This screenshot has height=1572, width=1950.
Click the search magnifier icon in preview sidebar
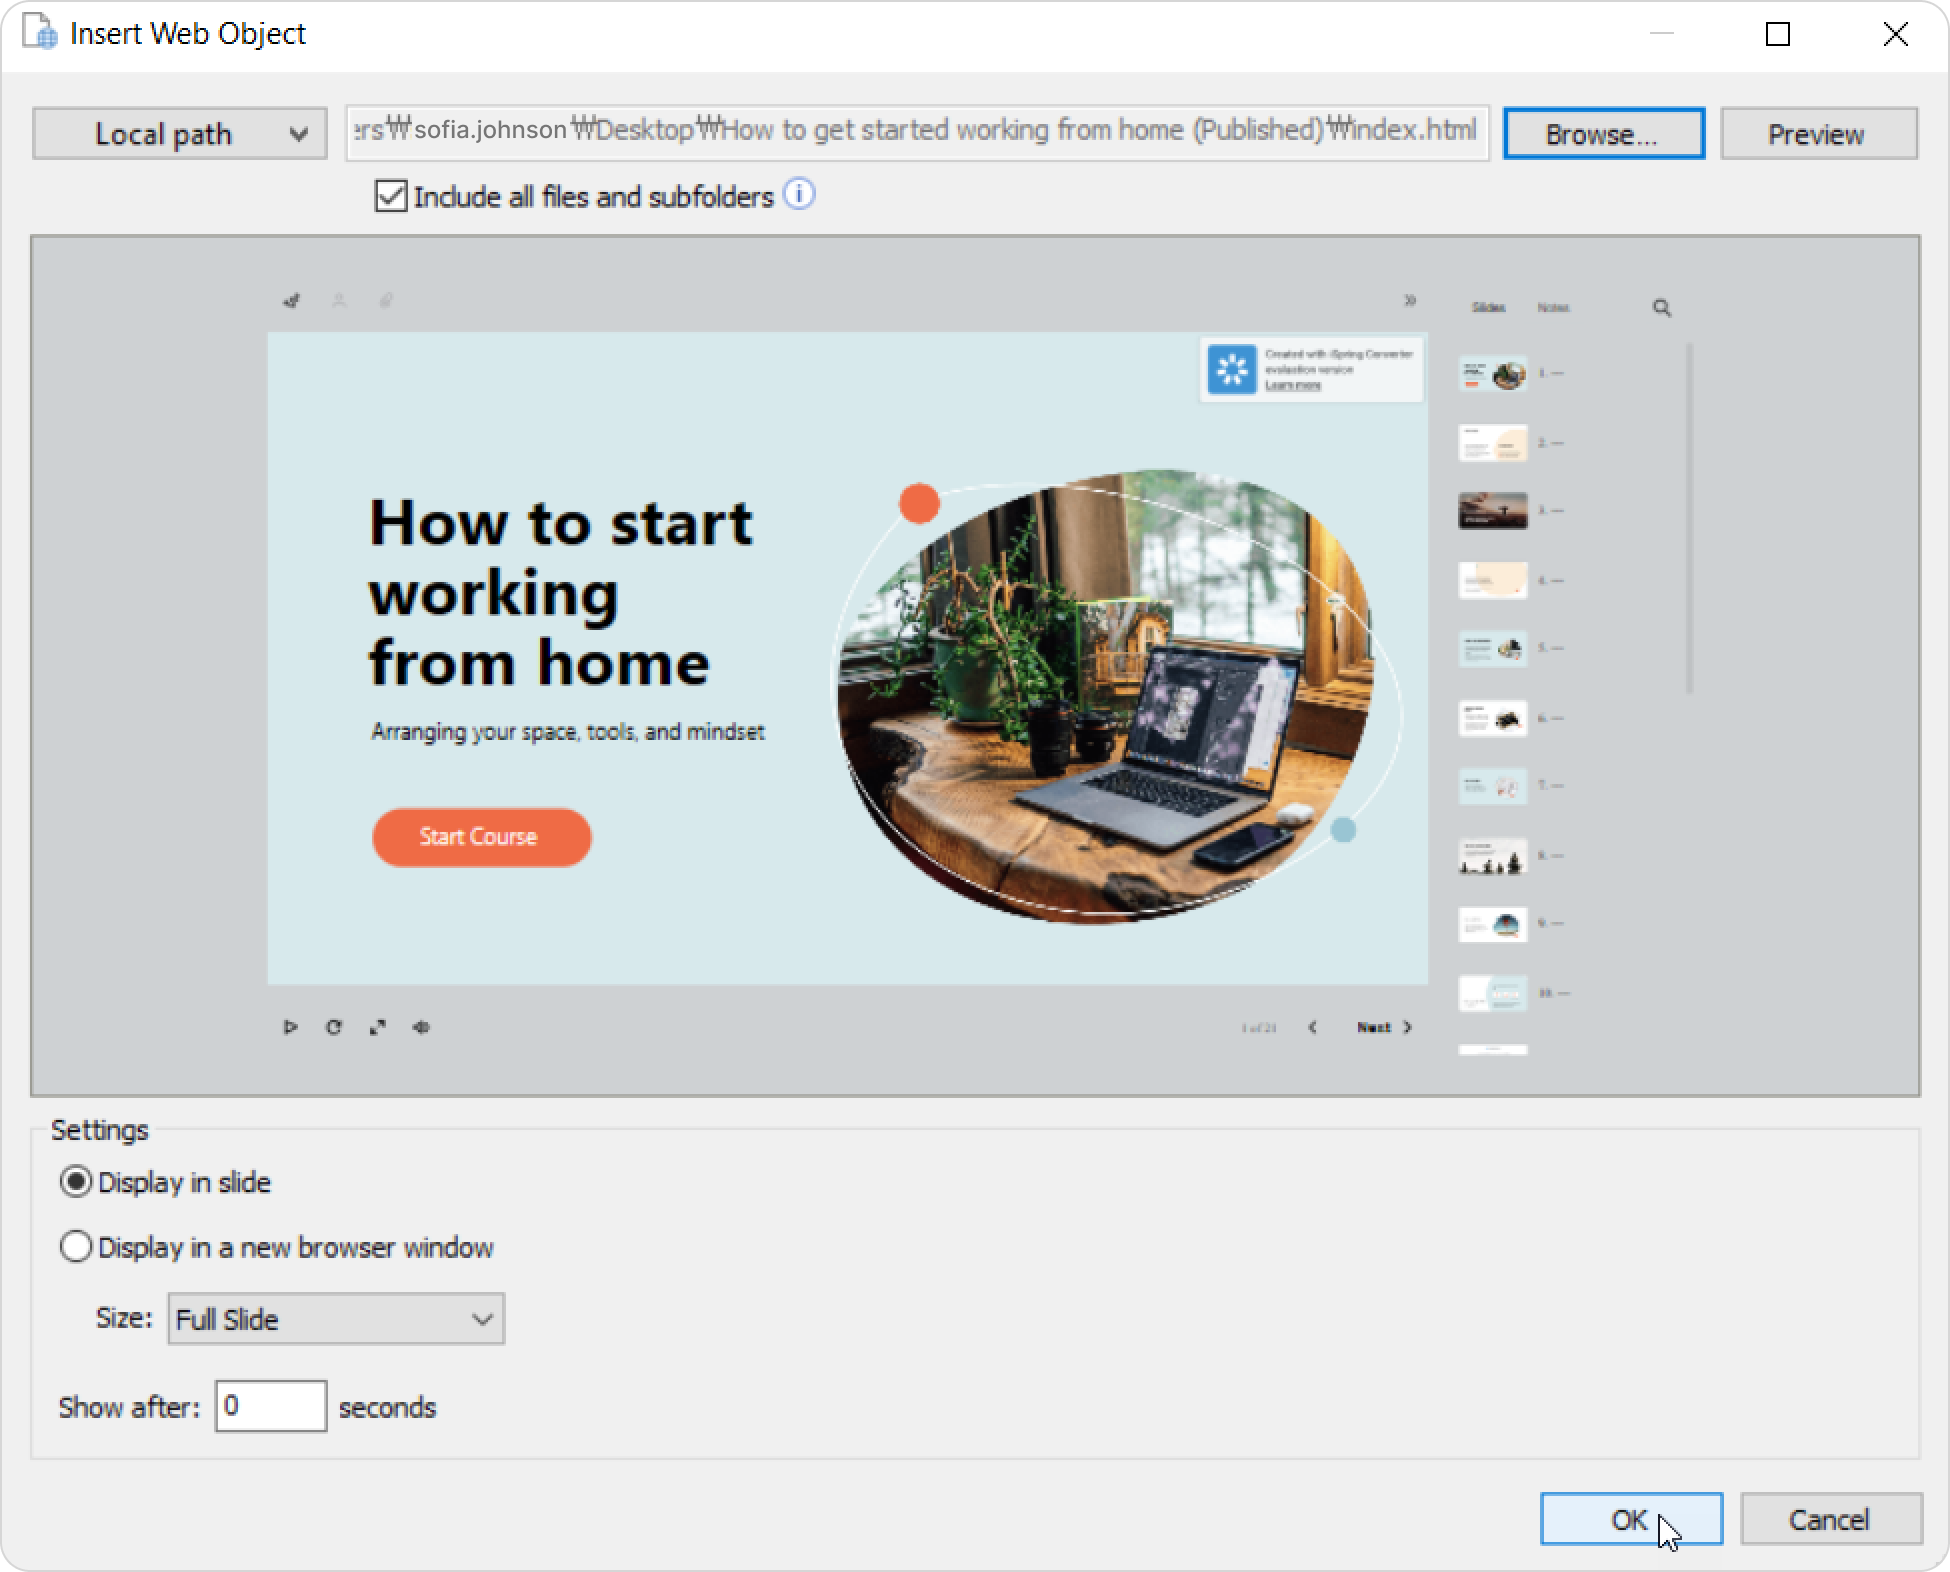pos(1662,308)
